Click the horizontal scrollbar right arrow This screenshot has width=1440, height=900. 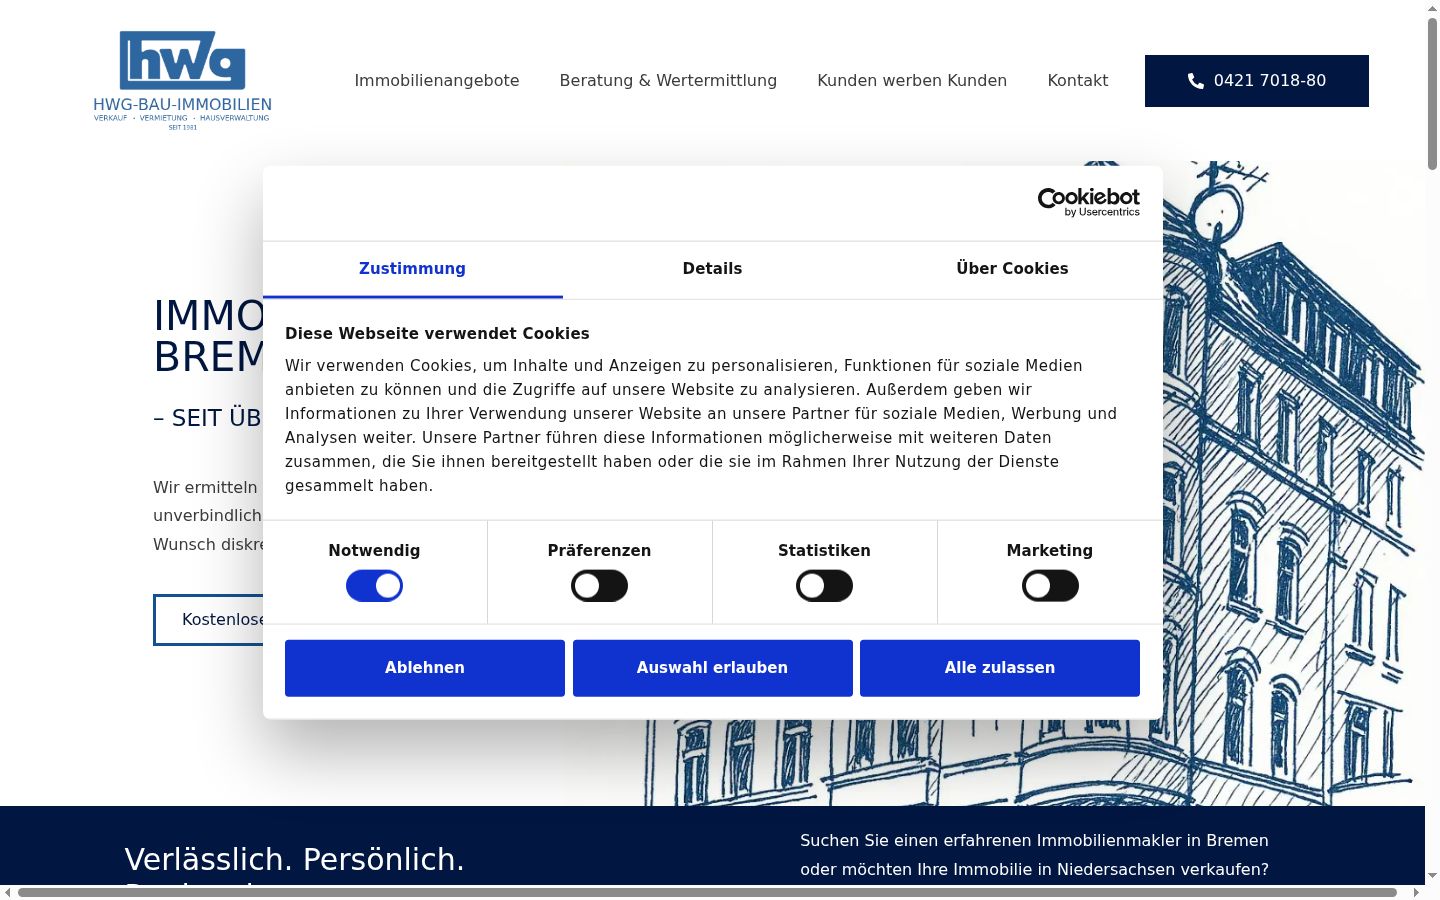point(1416,892)
